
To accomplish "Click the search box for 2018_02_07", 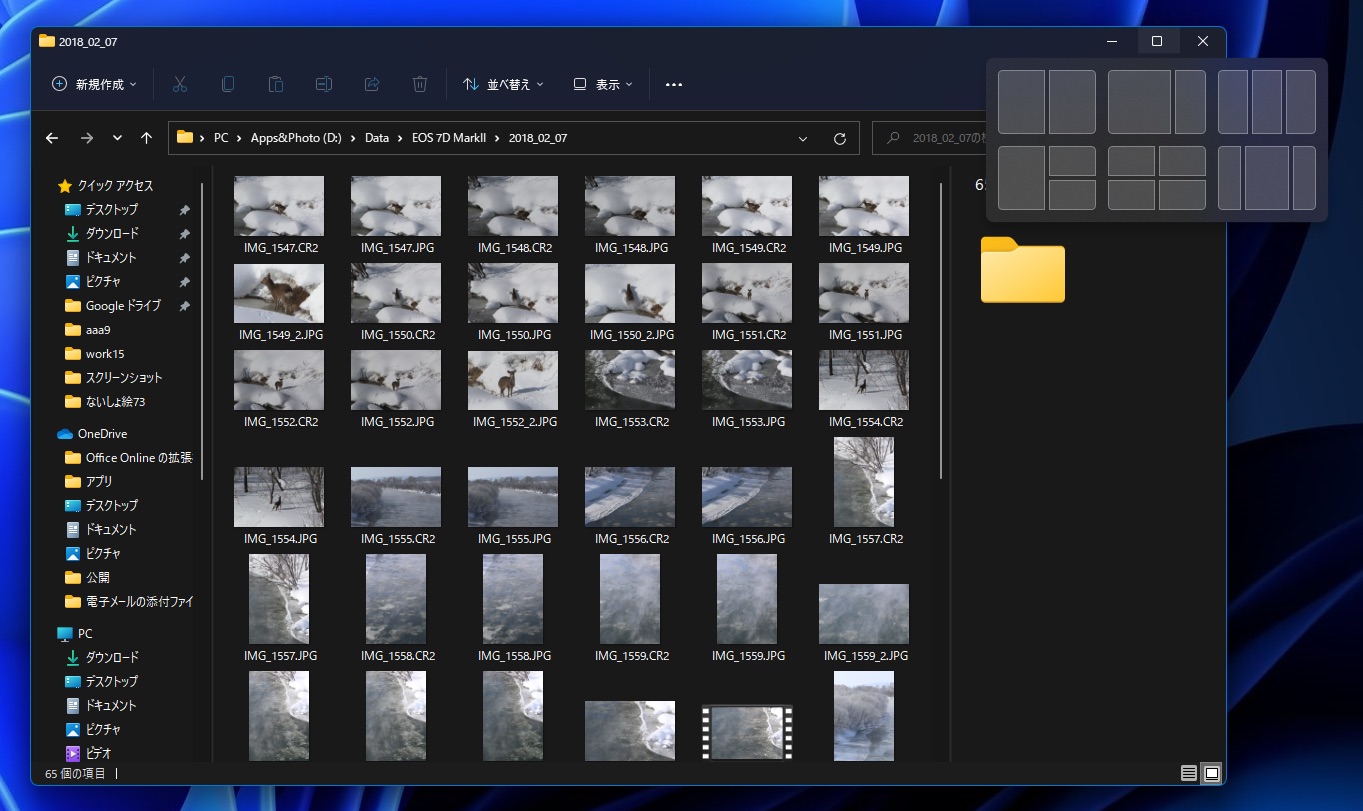I will [928, 138].
